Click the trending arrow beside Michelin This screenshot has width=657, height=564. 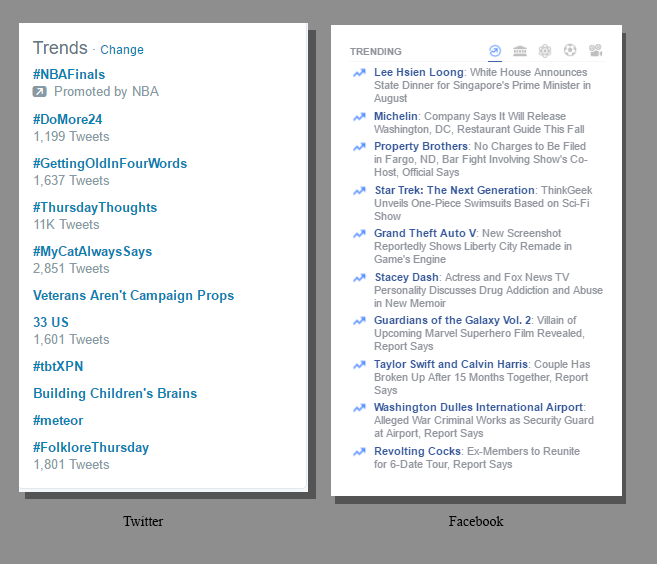359,117
